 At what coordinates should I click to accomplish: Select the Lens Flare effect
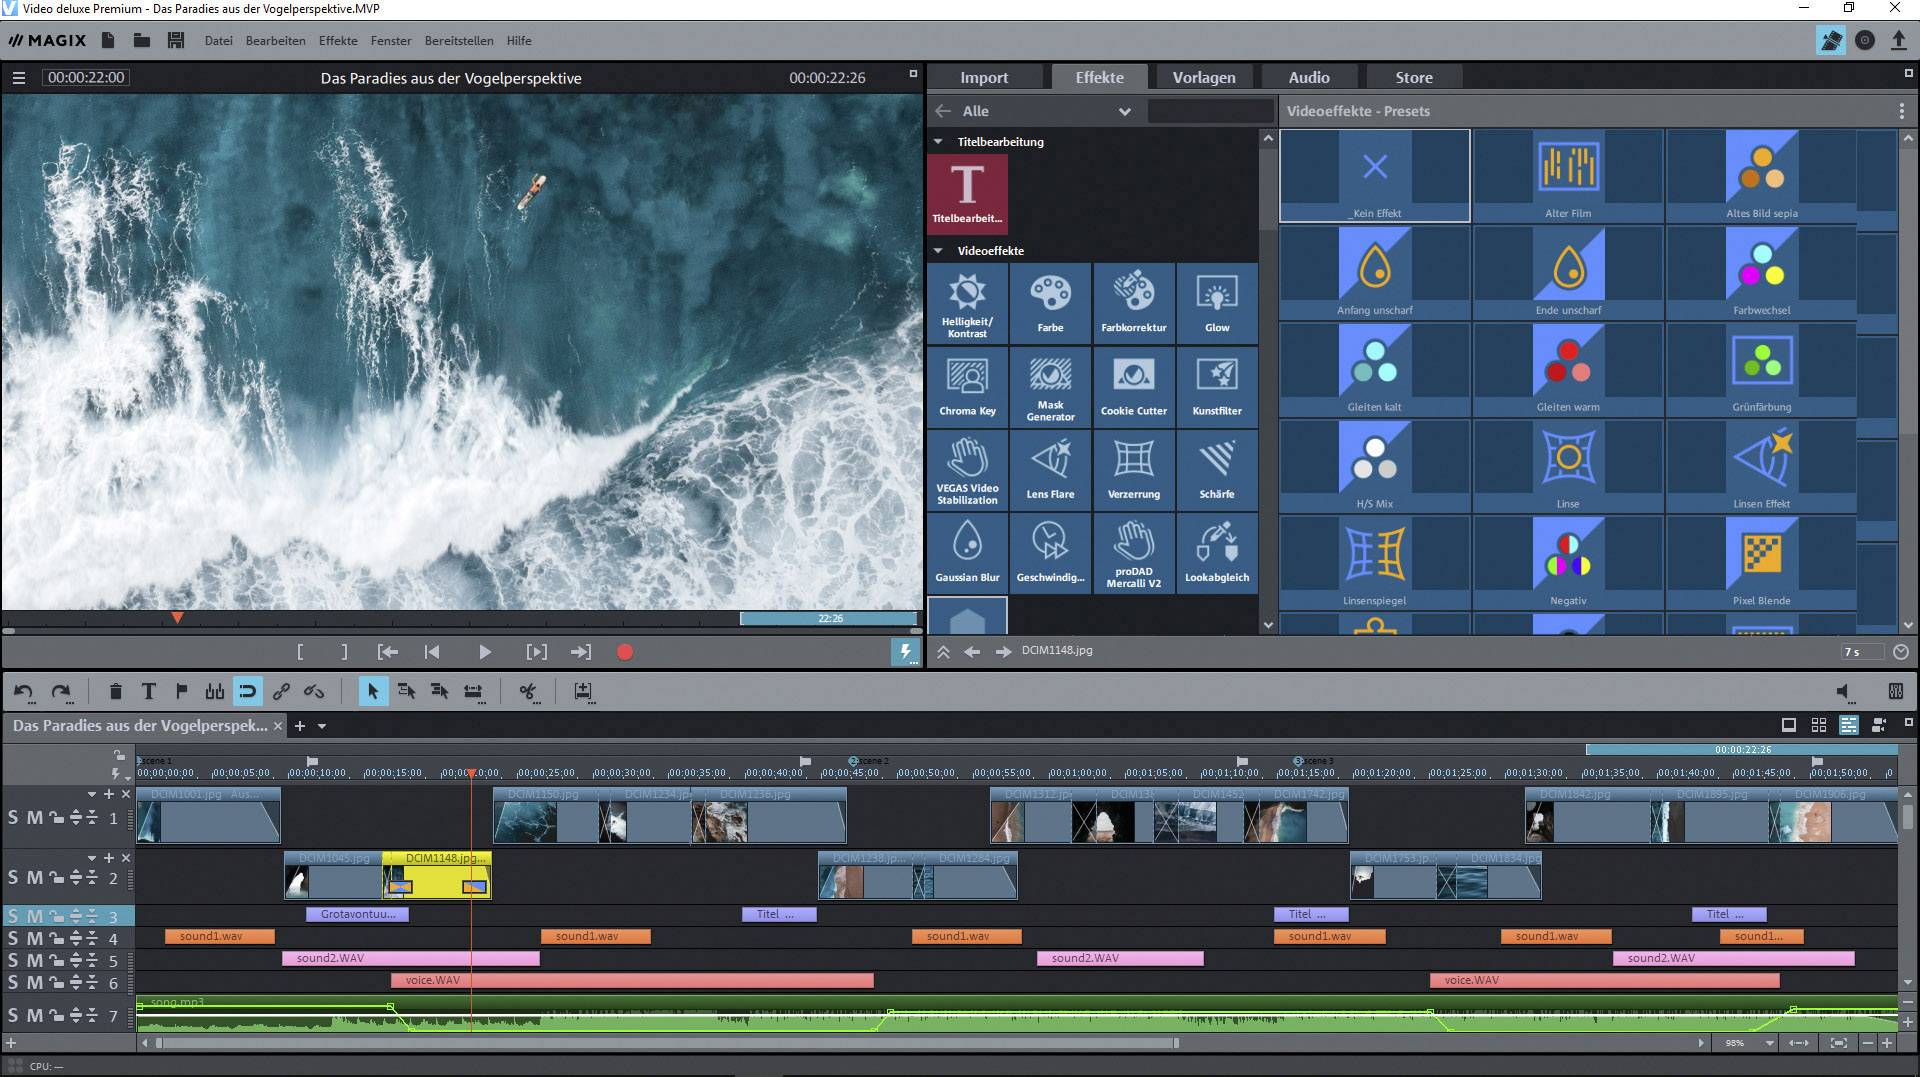point(1050,470)
